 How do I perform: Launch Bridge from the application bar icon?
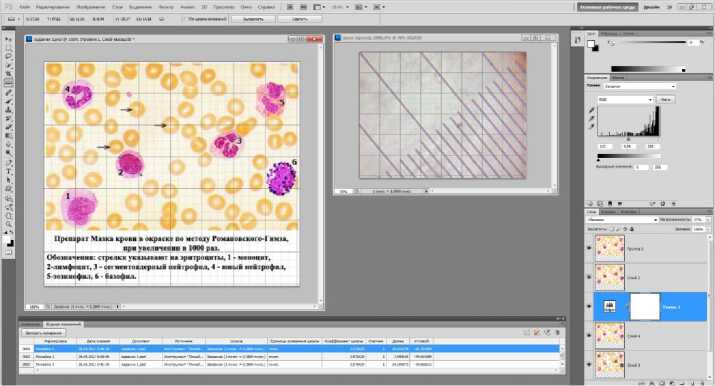pyautogui.click(x=290, y=7)
